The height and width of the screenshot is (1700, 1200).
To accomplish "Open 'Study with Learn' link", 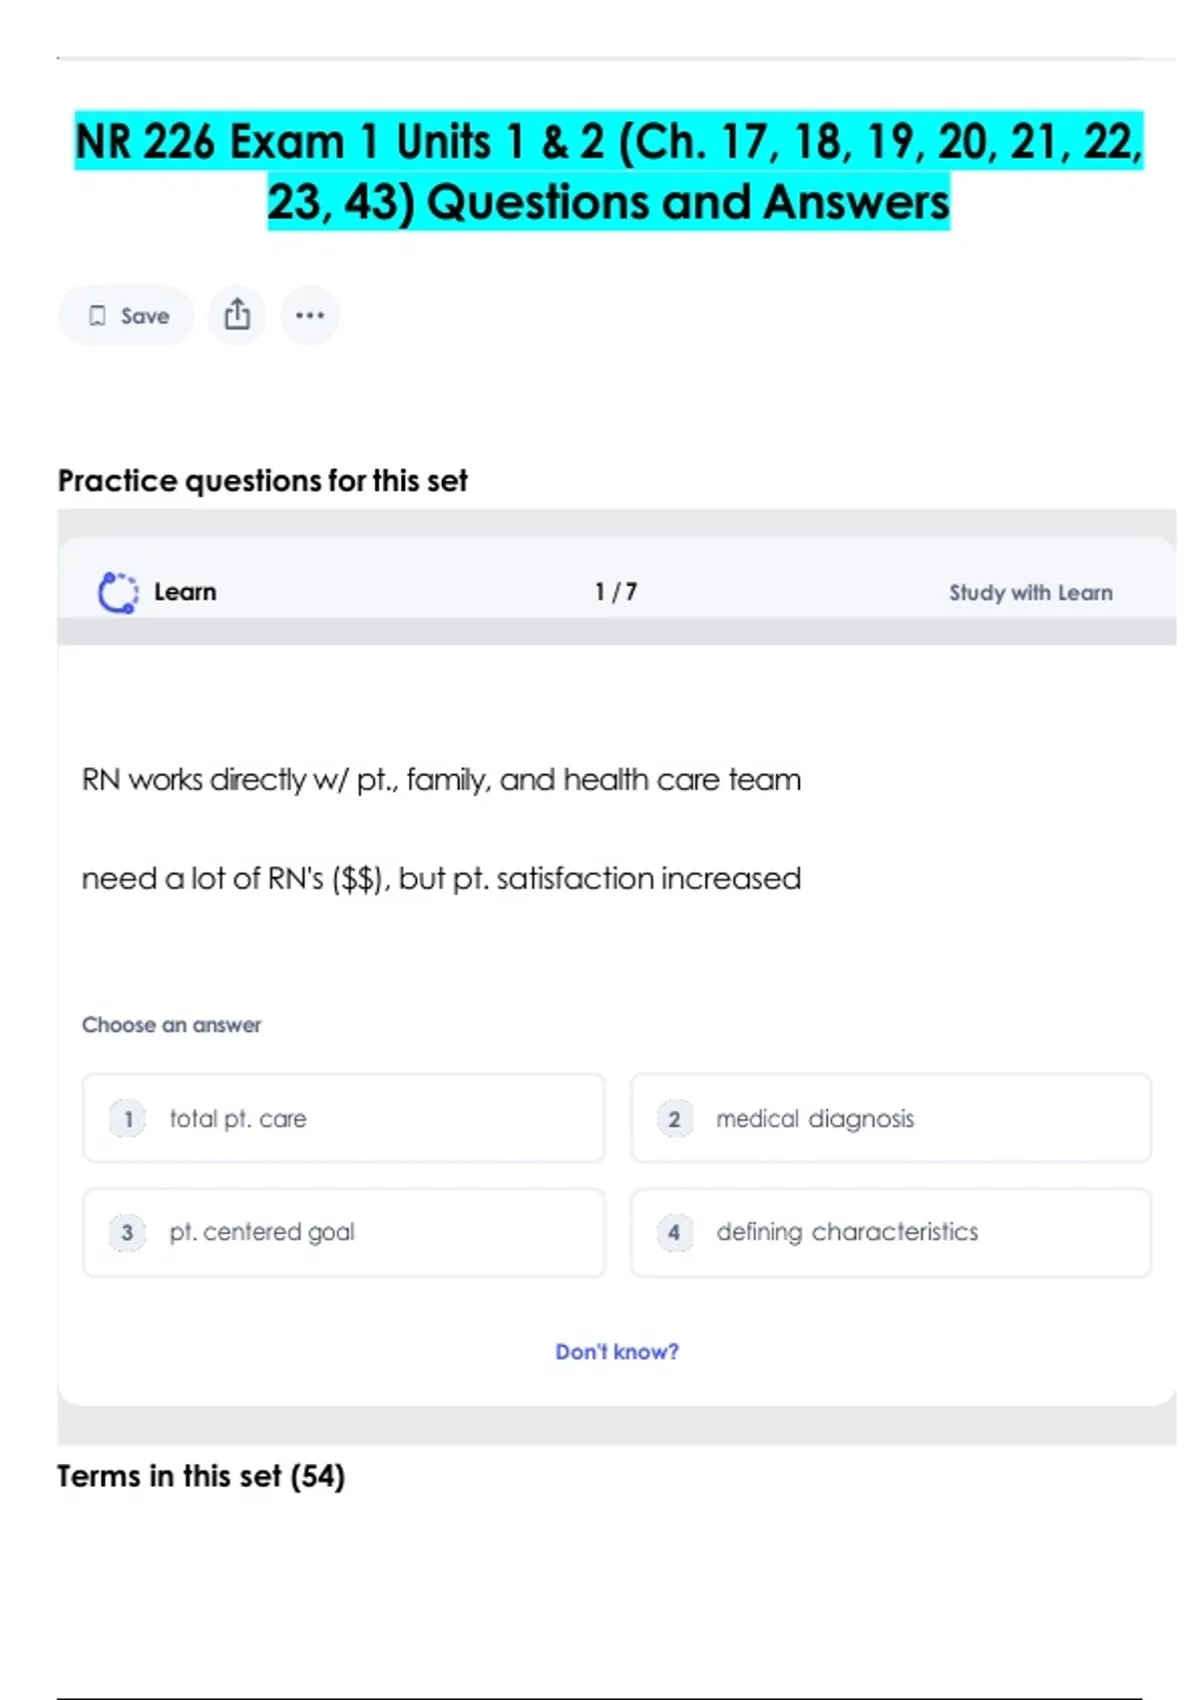I will click(1030, 592).
